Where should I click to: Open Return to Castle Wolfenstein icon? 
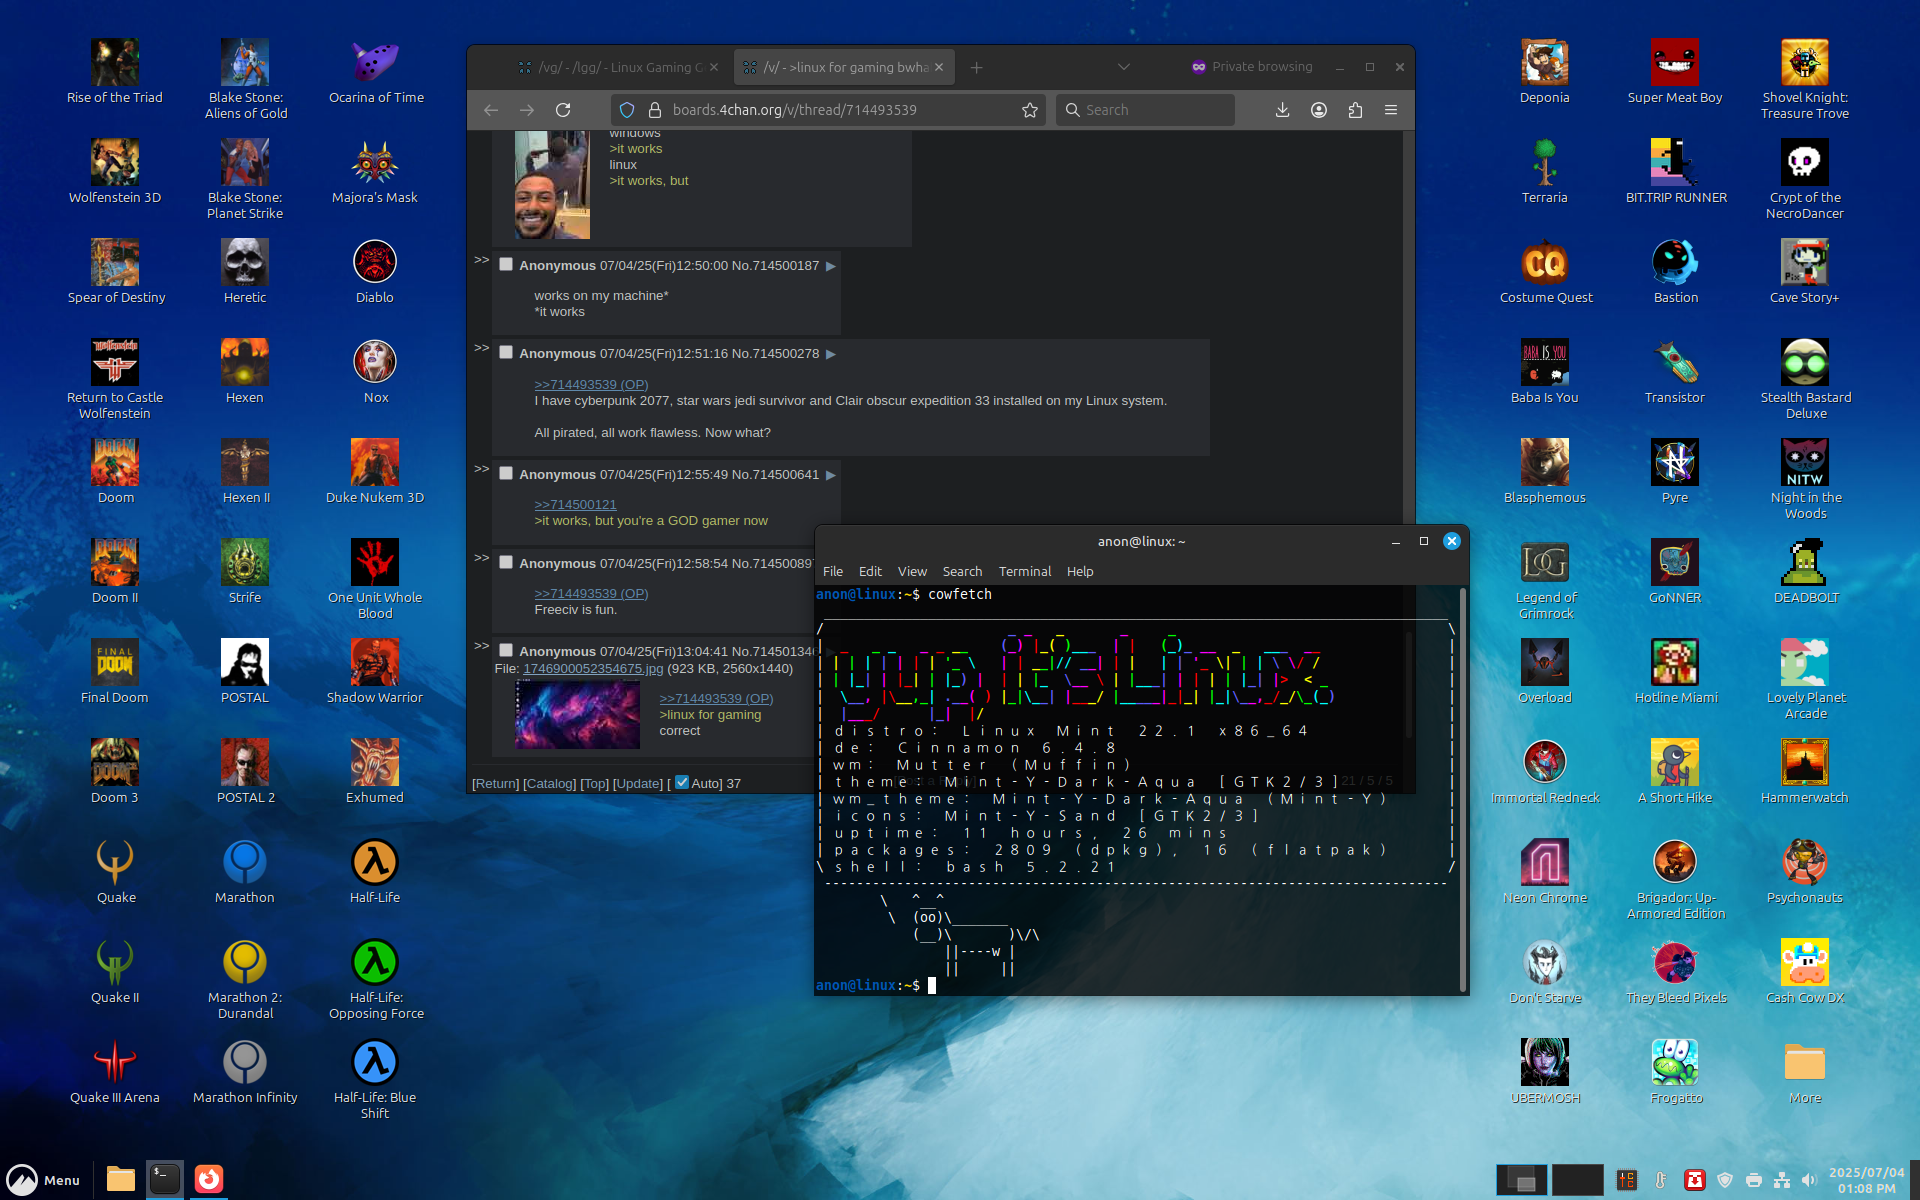(x=115, y=379)
